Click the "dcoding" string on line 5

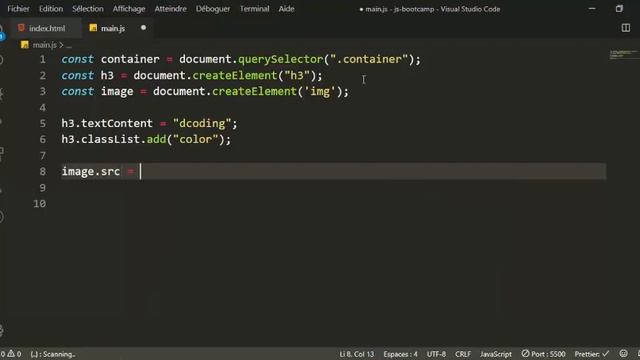(x=202, y=123)
